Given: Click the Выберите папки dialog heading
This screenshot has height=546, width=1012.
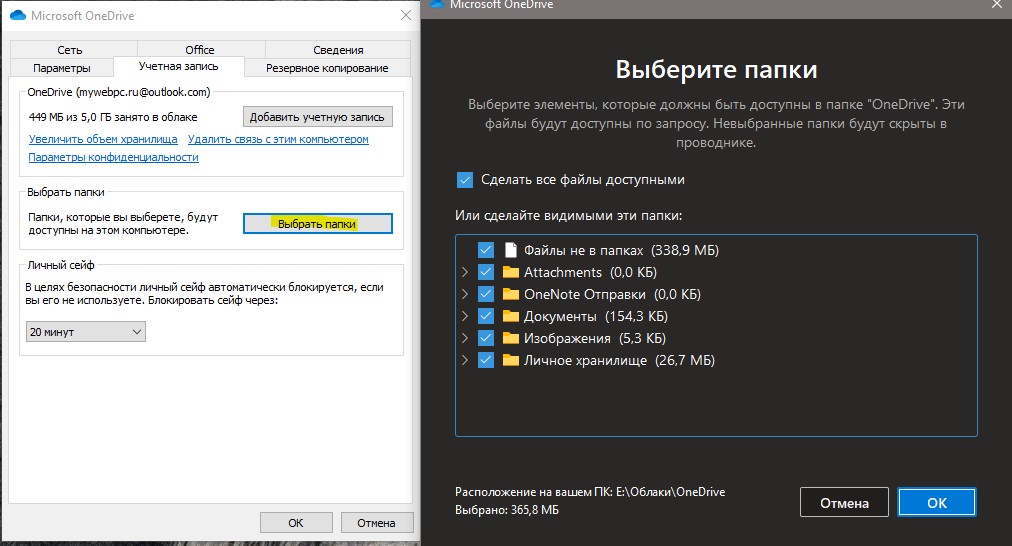Looking at the screenshot, I should tap(716, 69).
